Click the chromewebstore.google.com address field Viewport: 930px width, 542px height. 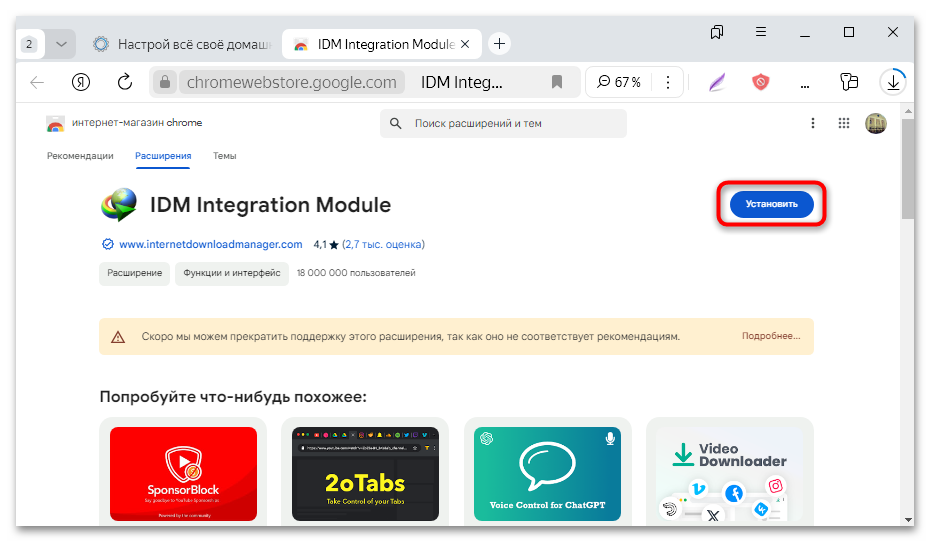pyautogui.click(x=292, y=82)
